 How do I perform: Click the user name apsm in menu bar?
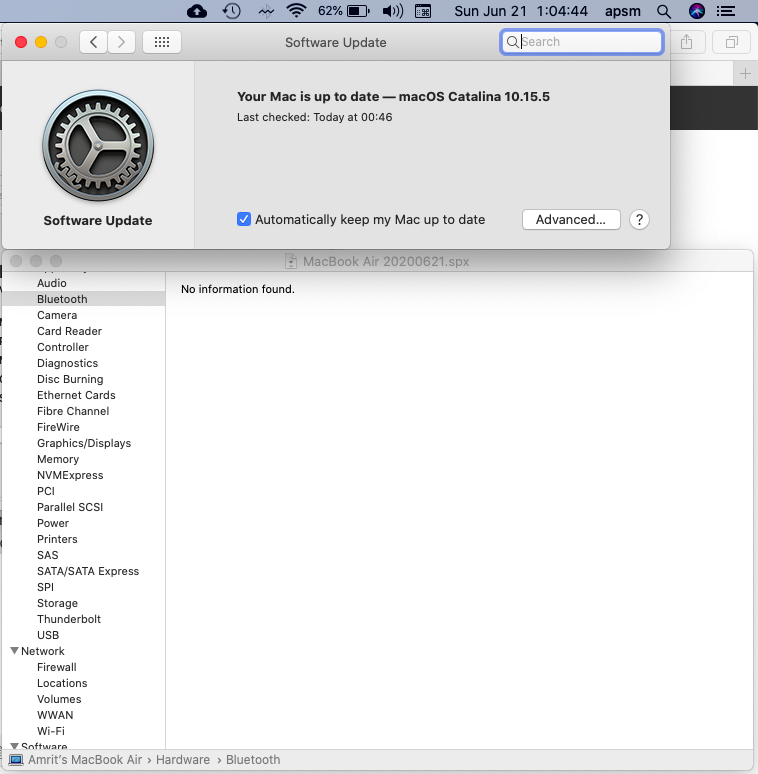coord(623,11)
